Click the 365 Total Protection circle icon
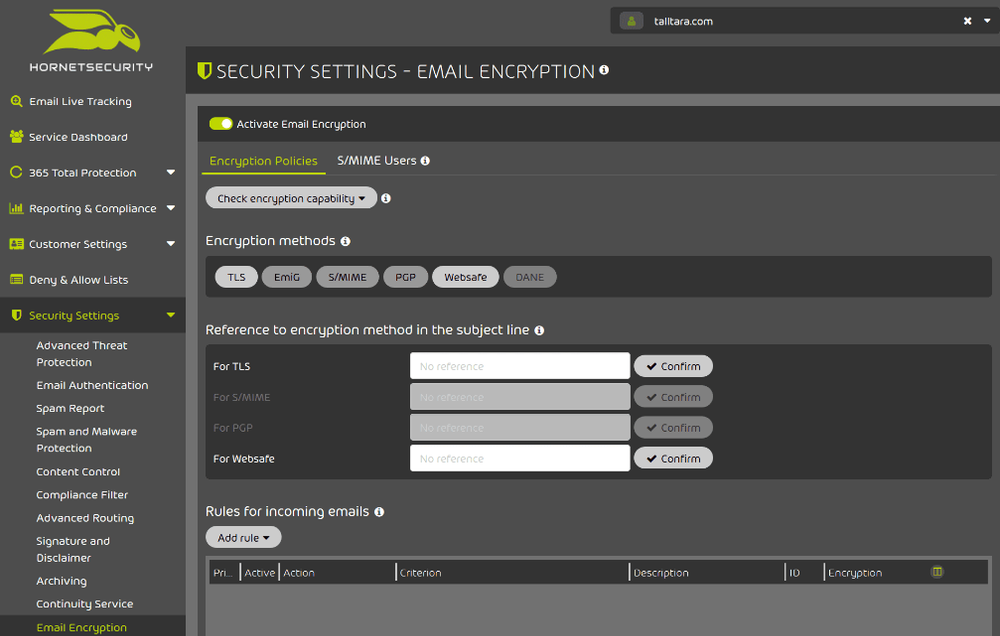The image size is (1000, 636). (x=17, y=172)
